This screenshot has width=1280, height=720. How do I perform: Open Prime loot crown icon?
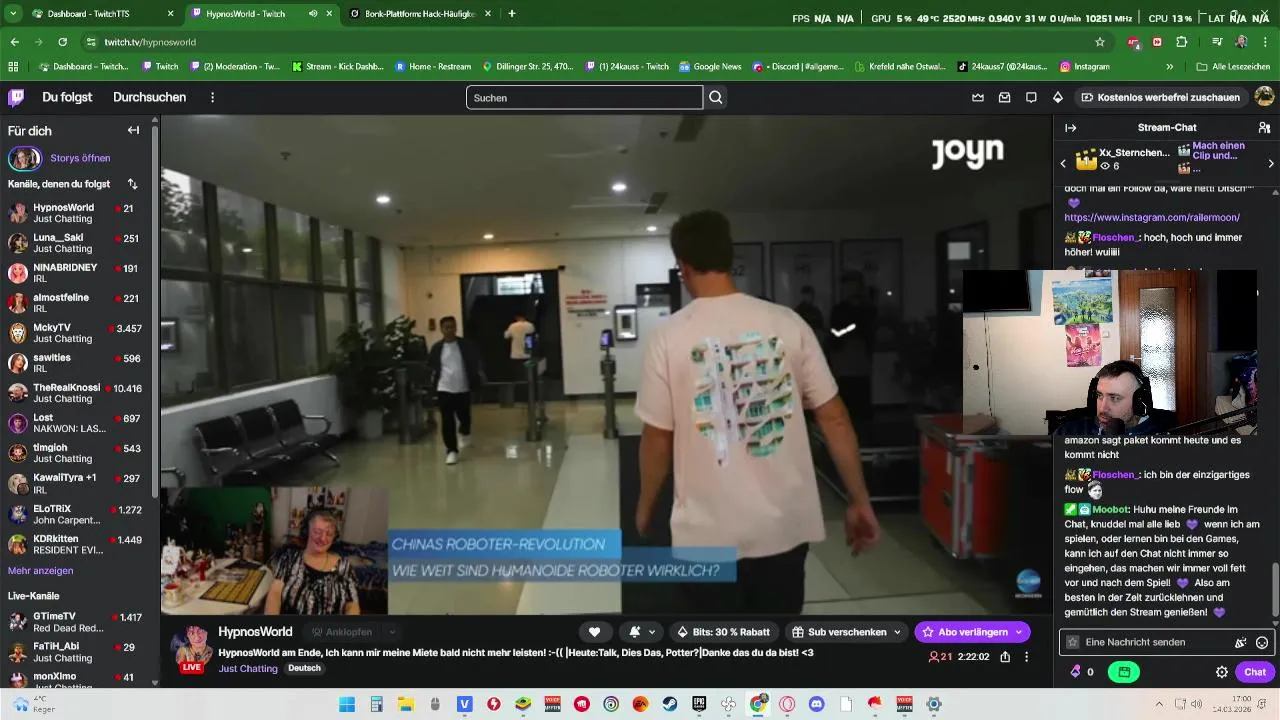tap(978, 97)
